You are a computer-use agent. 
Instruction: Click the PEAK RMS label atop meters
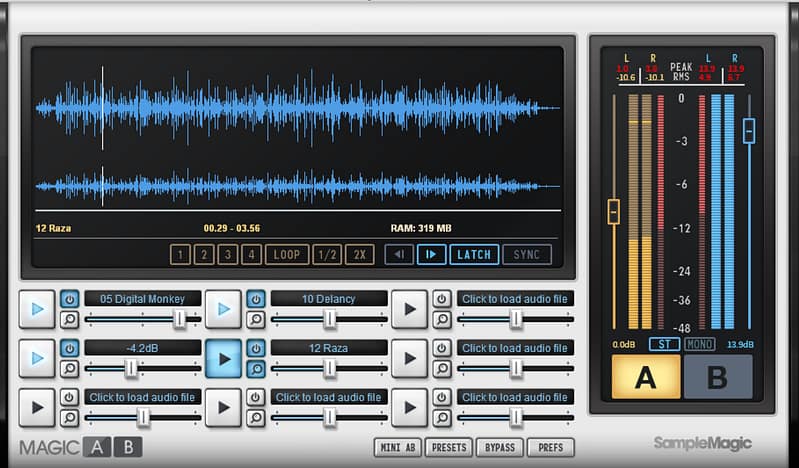click(x=681, y=72)
